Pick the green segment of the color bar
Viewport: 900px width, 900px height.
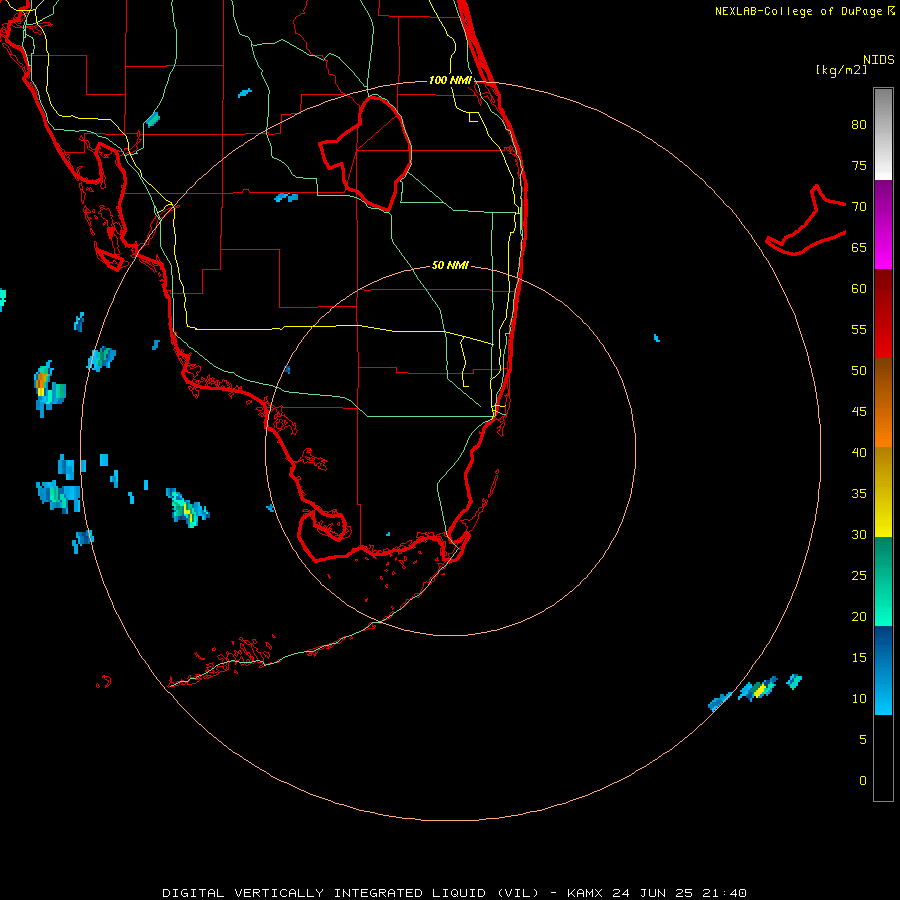(x=883, y=581)
